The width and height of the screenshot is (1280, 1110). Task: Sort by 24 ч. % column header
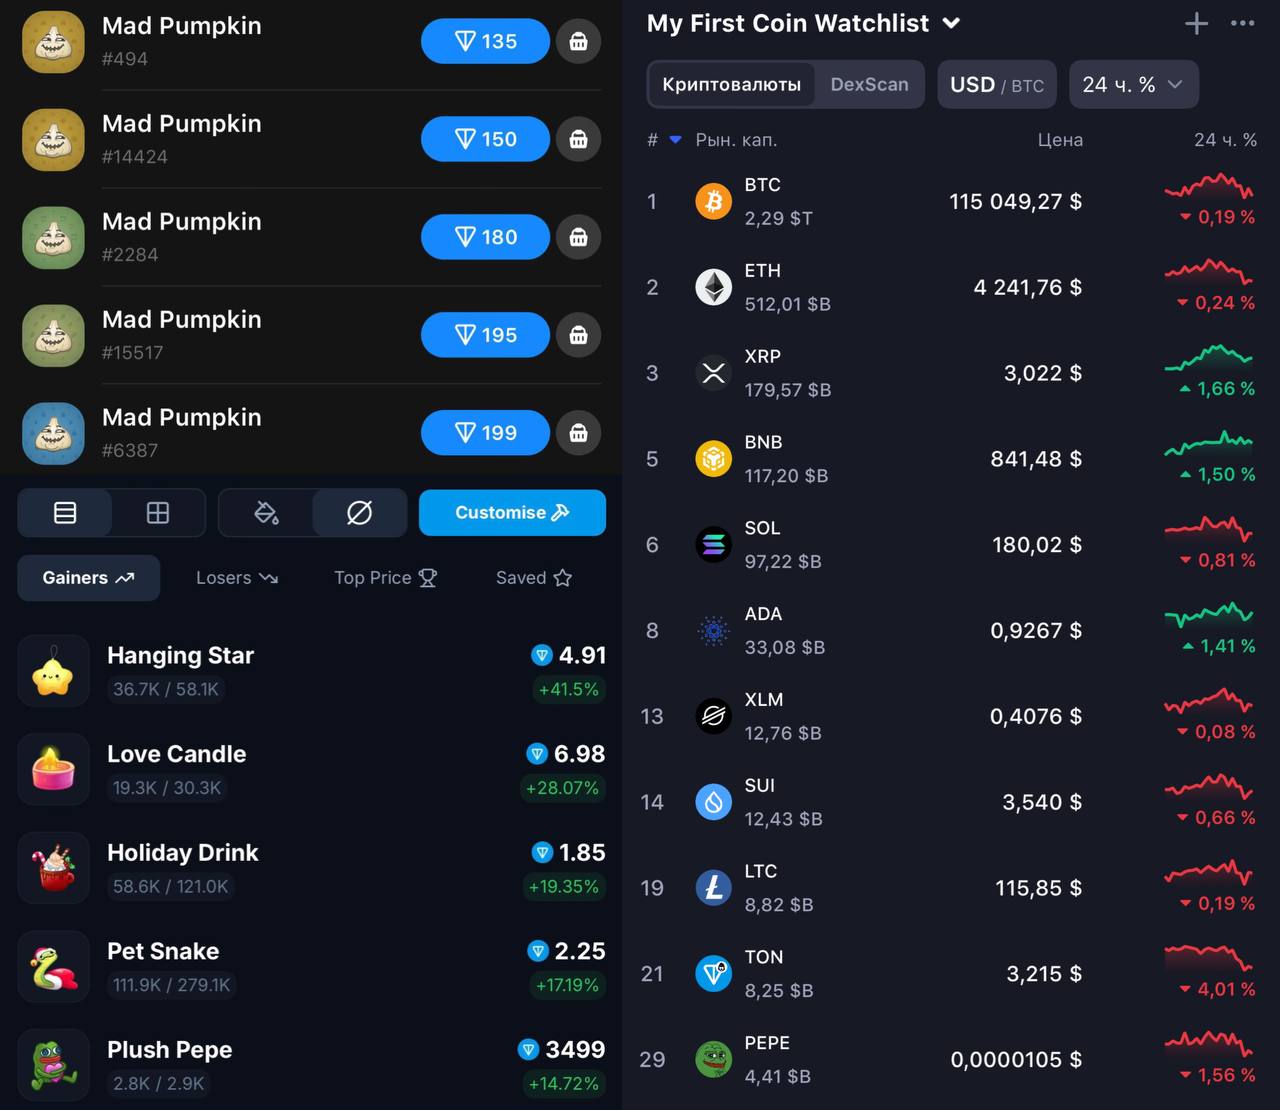click(x=1225, y=140)
